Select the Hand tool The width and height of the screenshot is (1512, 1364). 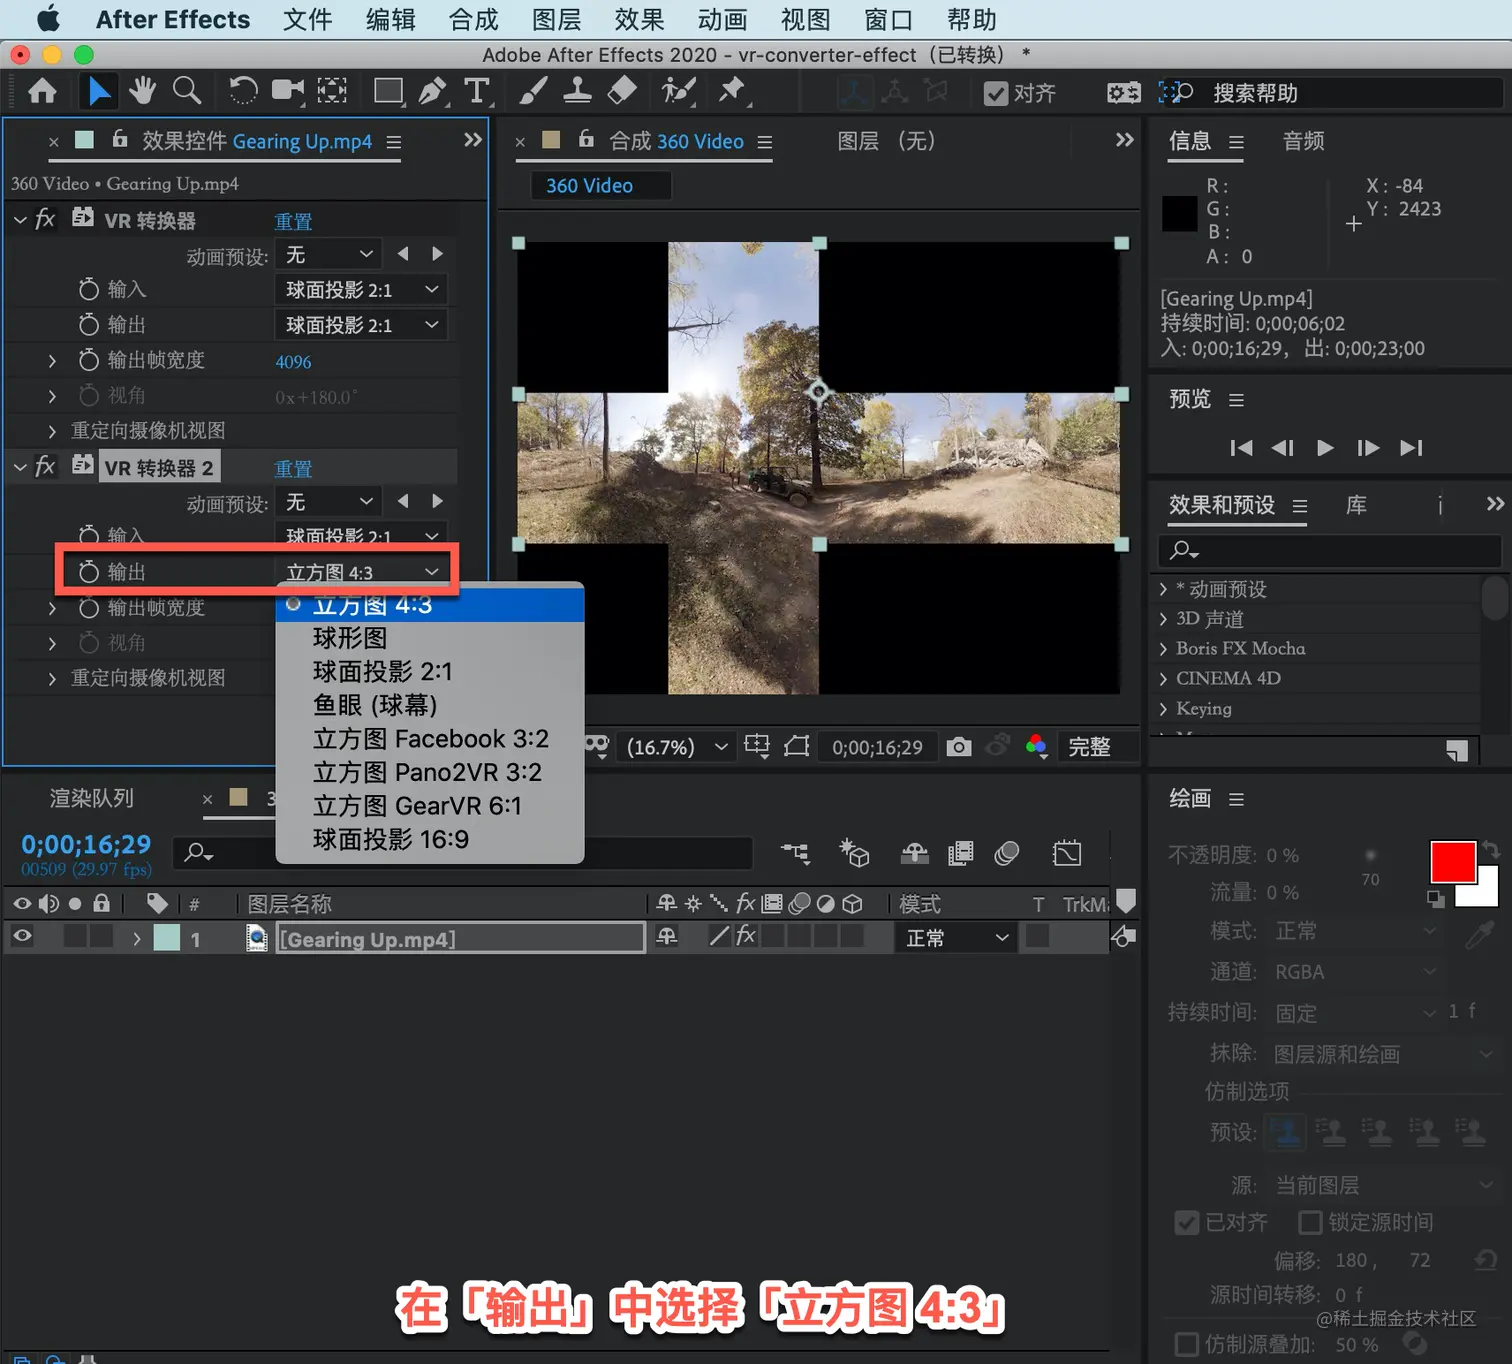[x=142, y=91]
